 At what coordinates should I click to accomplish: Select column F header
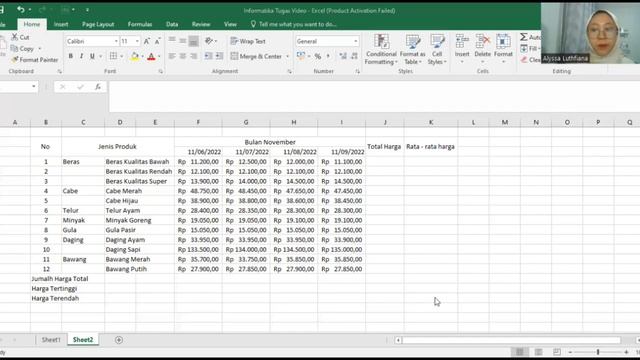coord(198,122)
